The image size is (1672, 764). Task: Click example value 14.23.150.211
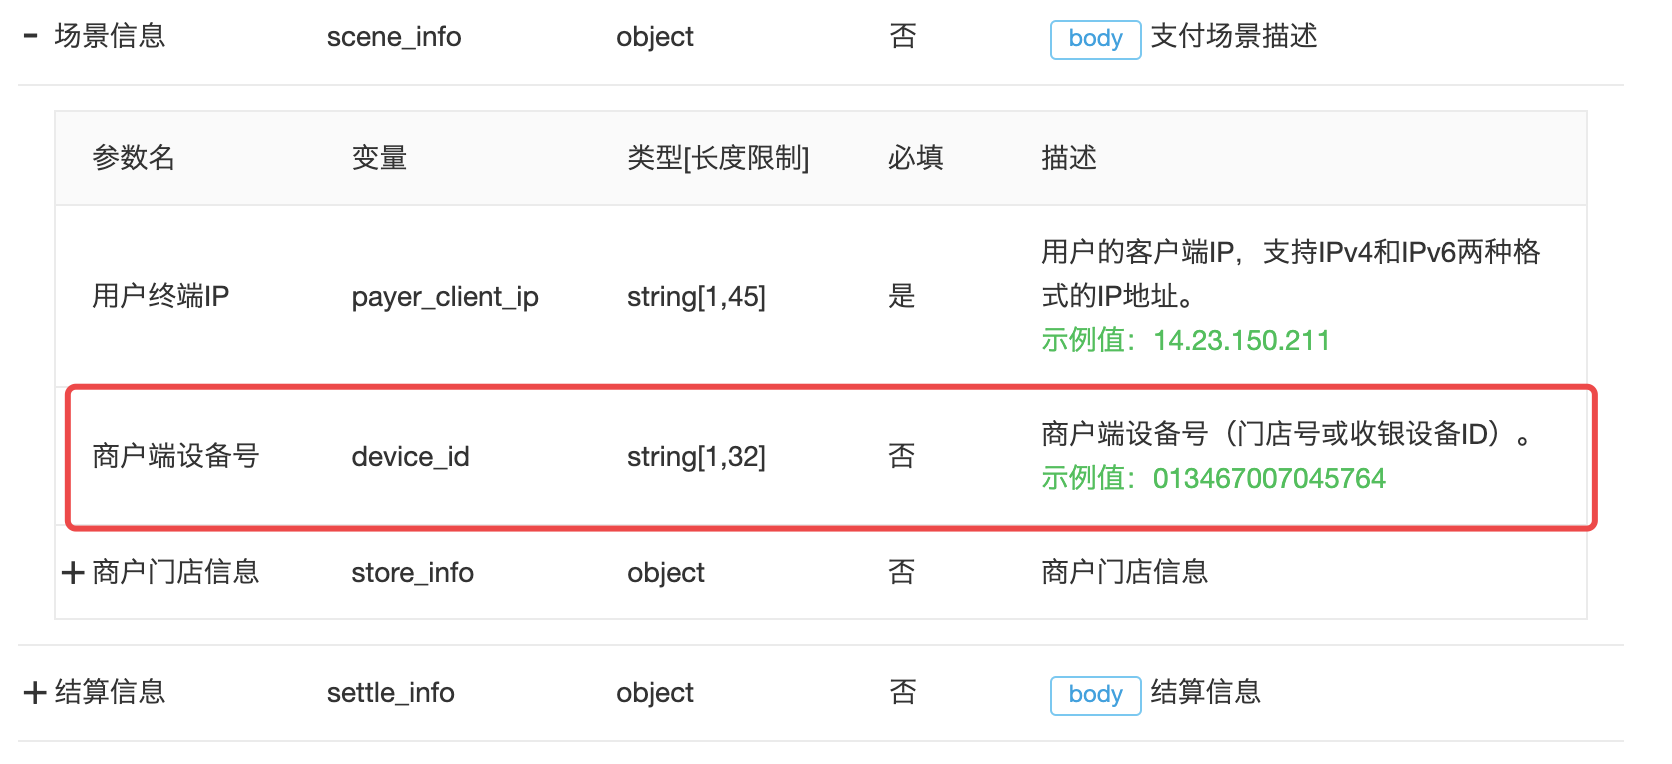click(x=1241, y=341)
